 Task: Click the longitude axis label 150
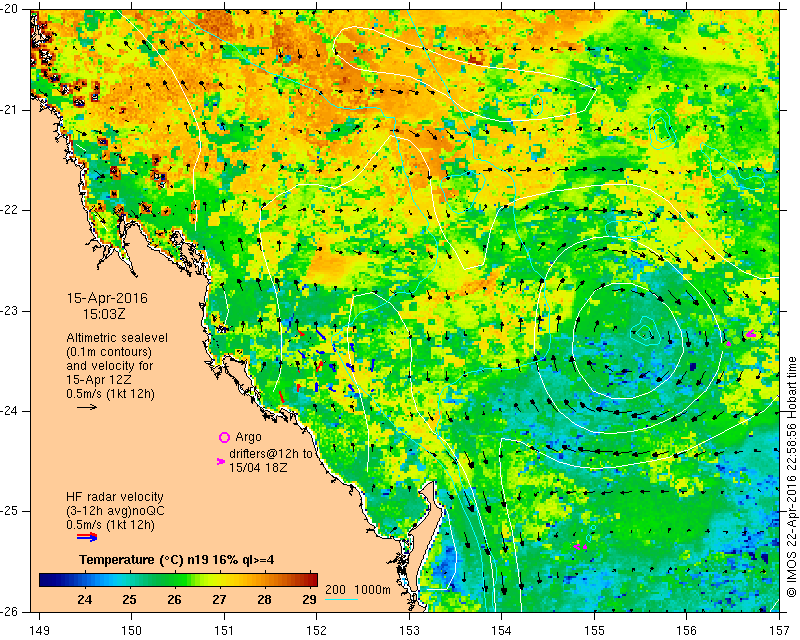(132, 630)
